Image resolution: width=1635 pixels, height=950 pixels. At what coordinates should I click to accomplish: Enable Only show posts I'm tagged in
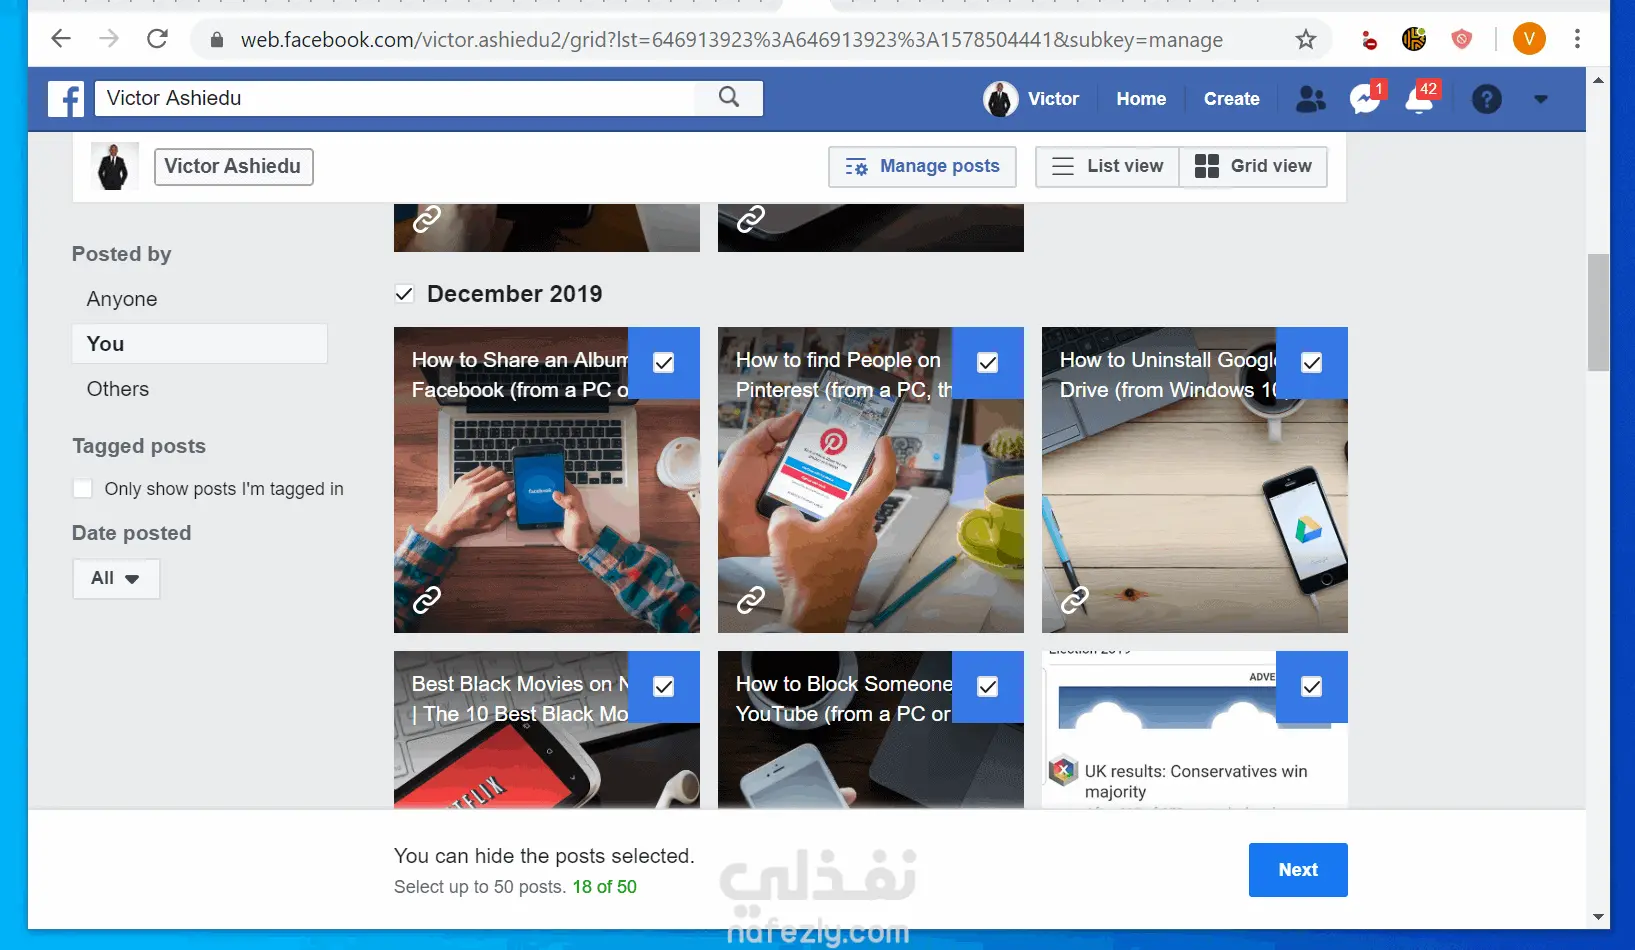point(83,489)
